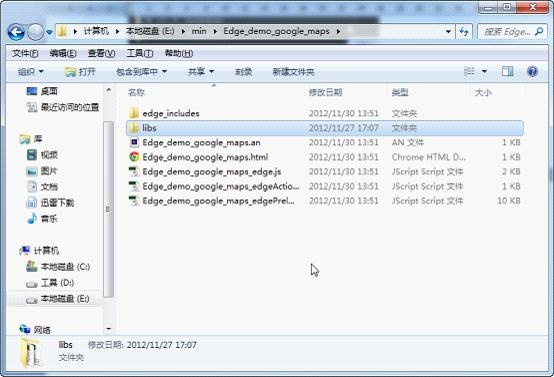Select Edge_demo_google_maps_edge.js script icon
Screen dimensions: 554x377
coord(134,172)
